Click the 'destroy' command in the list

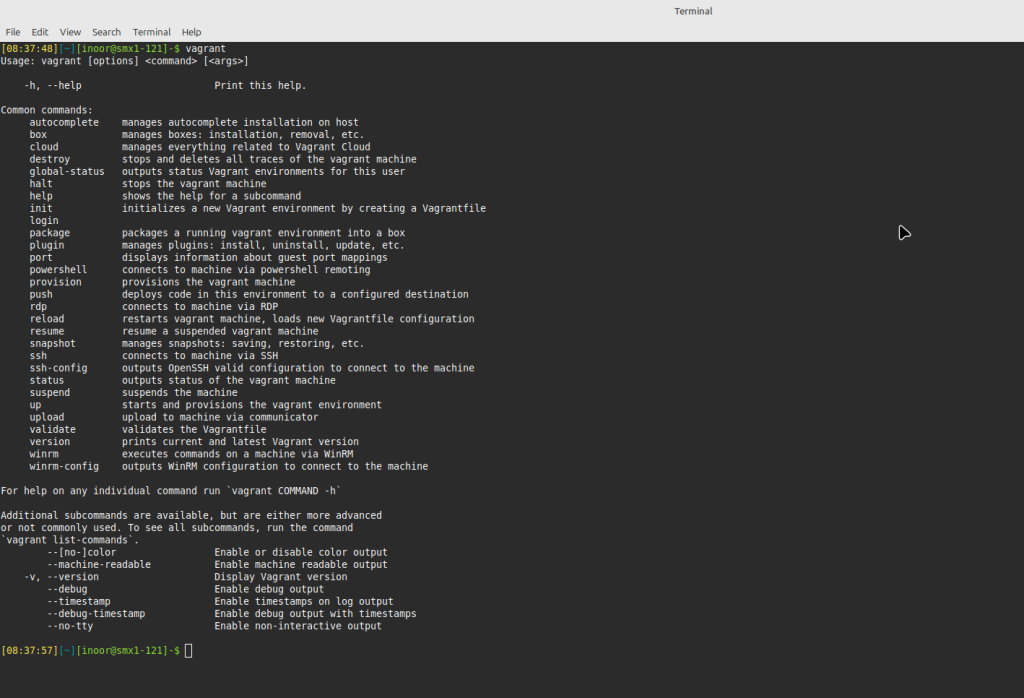(x=50, y=159)
